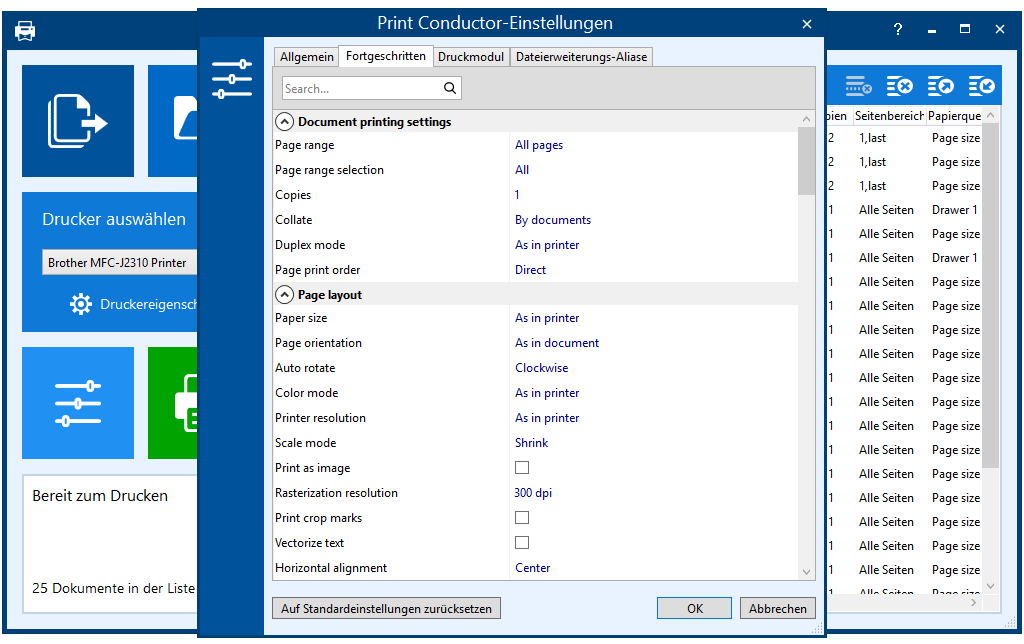This screenshot has width=1024, height=644.
Task: Enable the Print as image checkbox
Action: click(522, 468)
